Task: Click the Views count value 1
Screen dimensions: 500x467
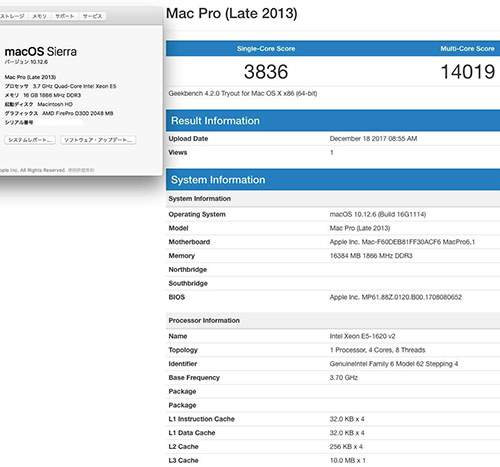Action: [332, 152]
